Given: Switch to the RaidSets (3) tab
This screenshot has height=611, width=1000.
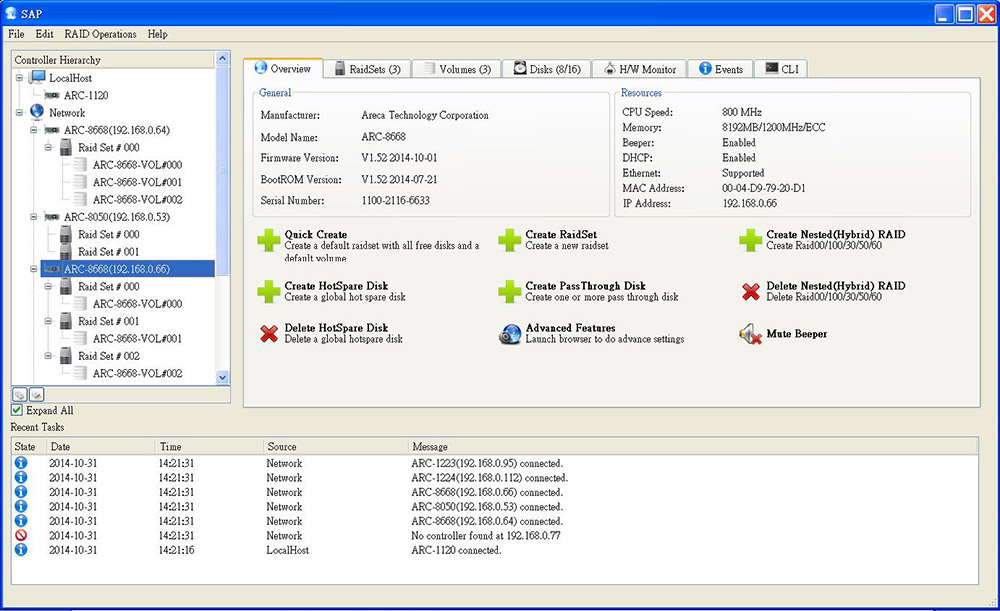Looking at the screenshot, I should (x=367, y=69).
